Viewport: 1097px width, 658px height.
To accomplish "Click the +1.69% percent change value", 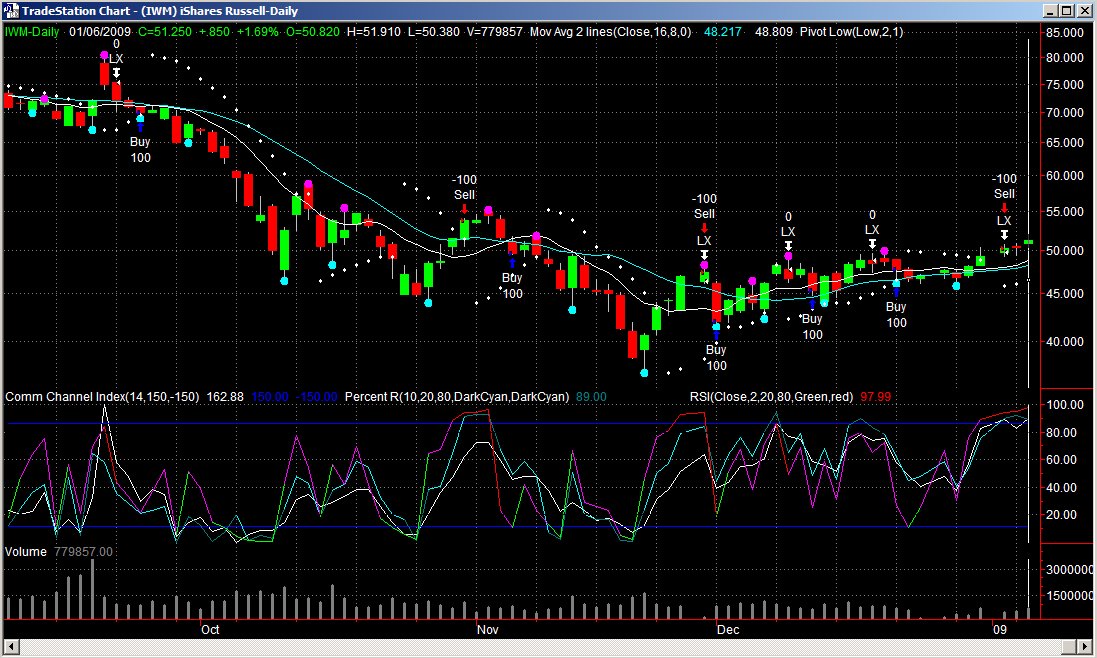I will pyautogui.click(x=257, y=32).
